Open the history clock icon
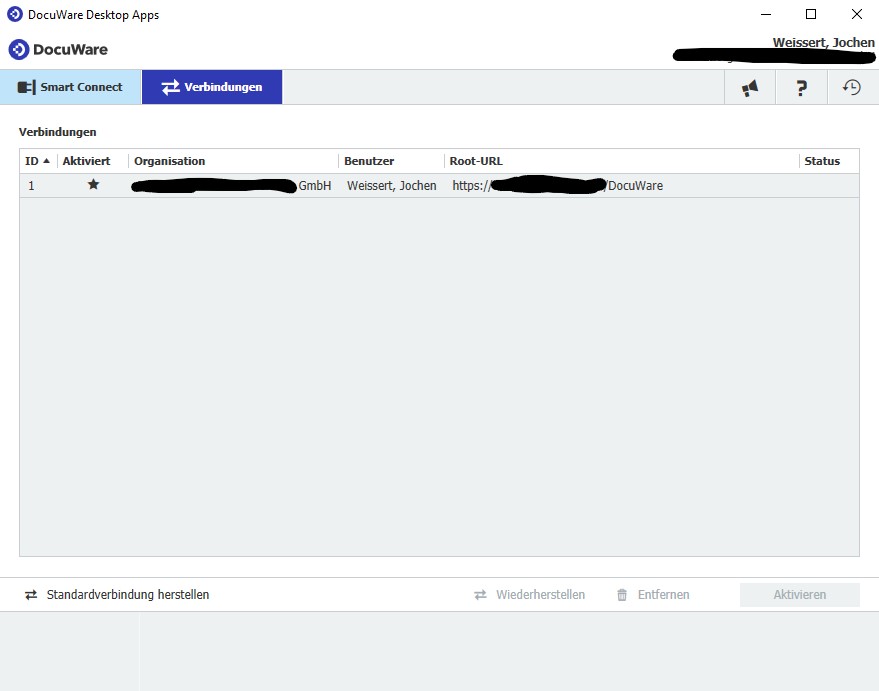879x691 pixels. click(x=852, y=88)
